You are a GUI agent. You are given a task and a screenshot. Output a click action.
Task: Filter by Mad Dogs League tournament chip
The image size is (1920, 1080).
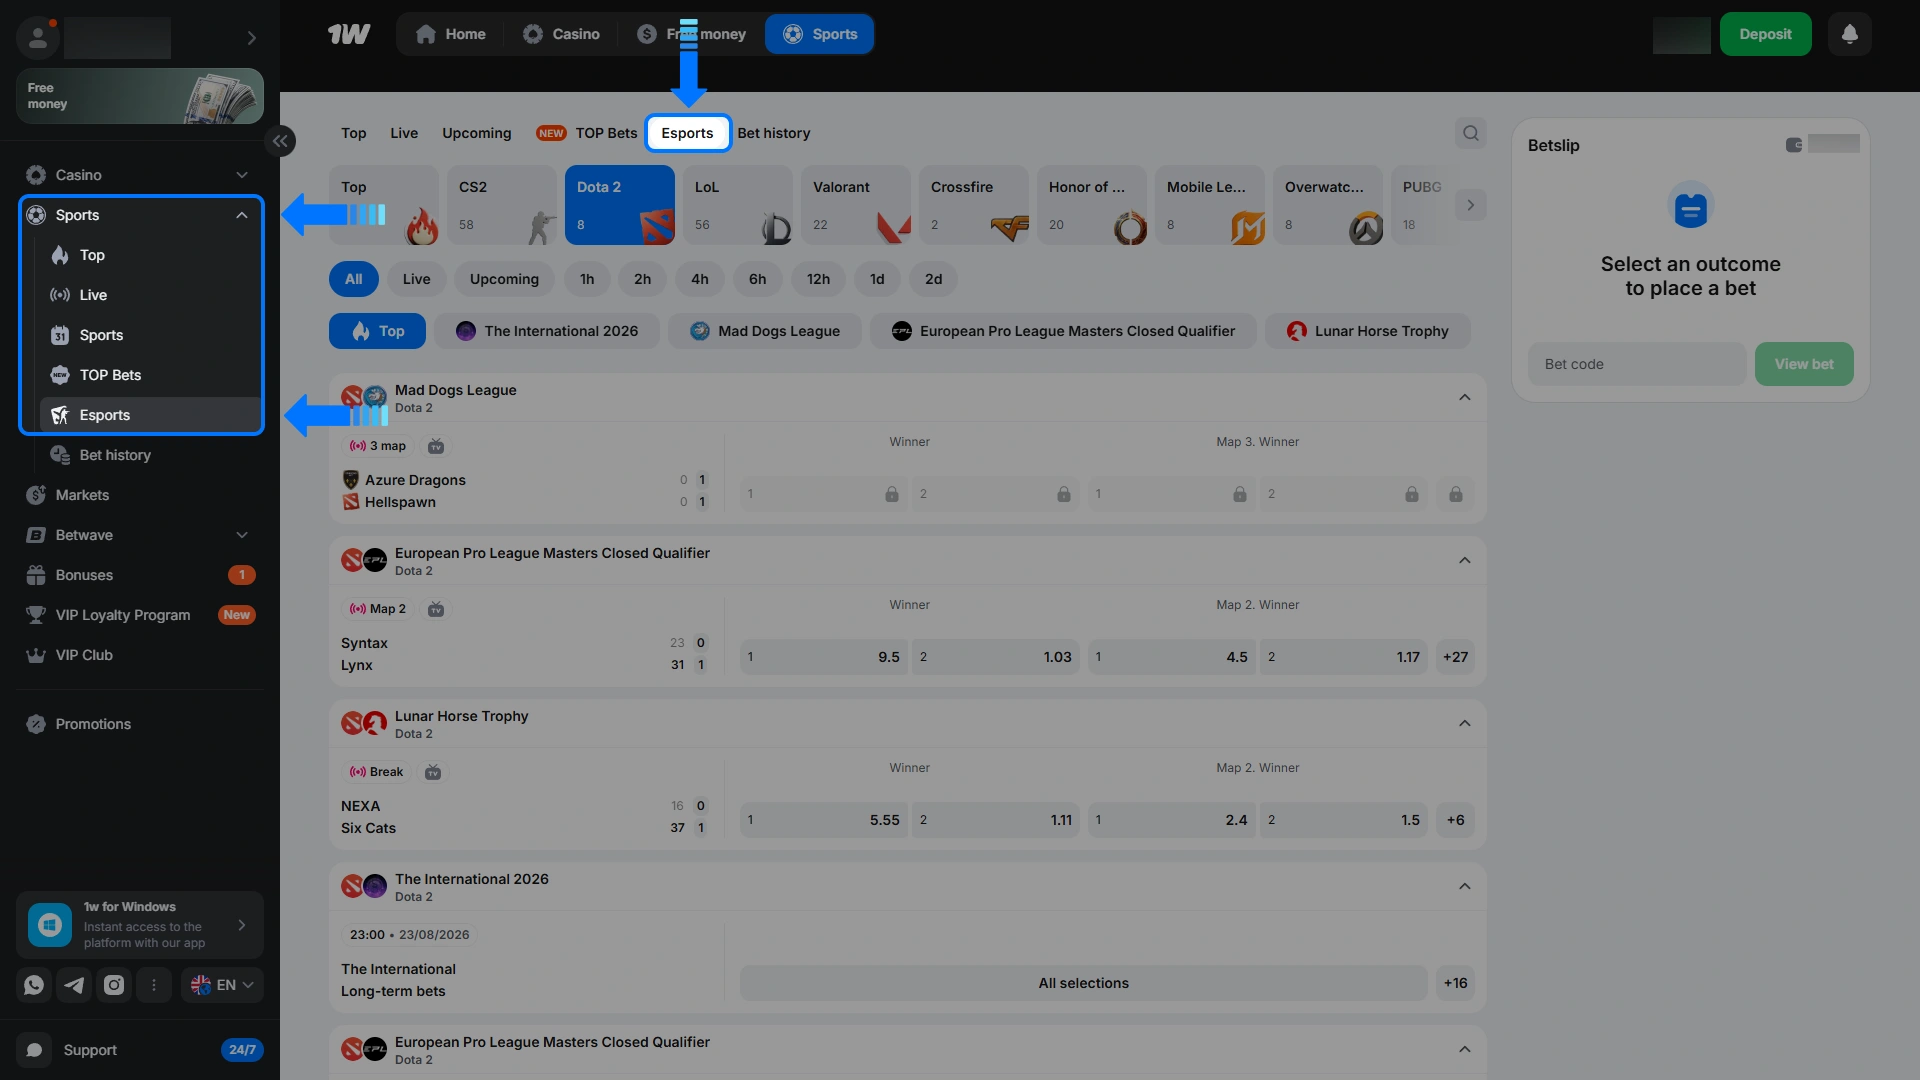pyautogui.click(x=765, y=331)
